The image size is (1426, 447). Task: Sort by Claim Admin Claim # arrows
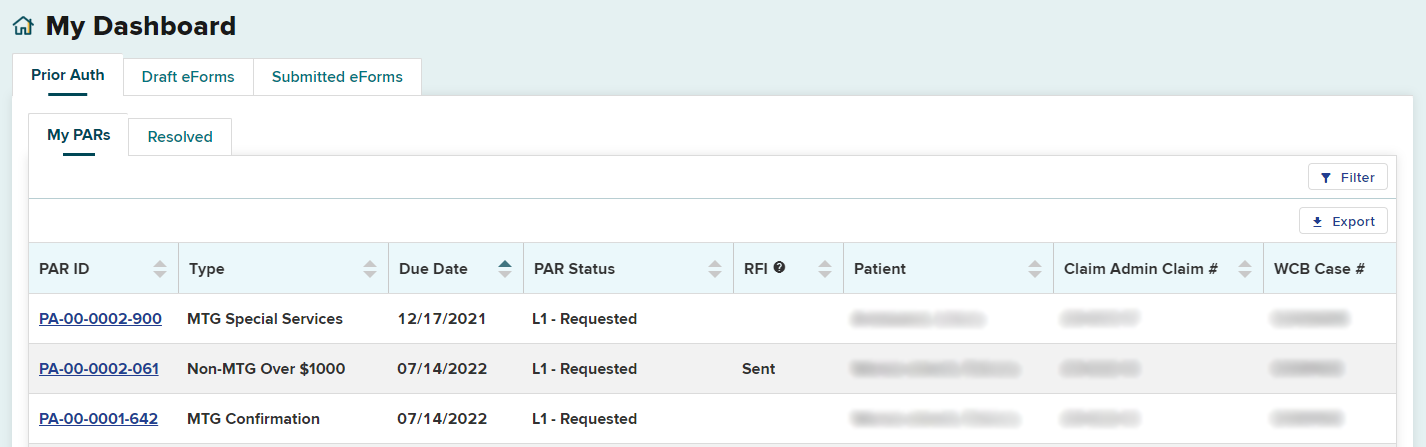coord(1244,269)
